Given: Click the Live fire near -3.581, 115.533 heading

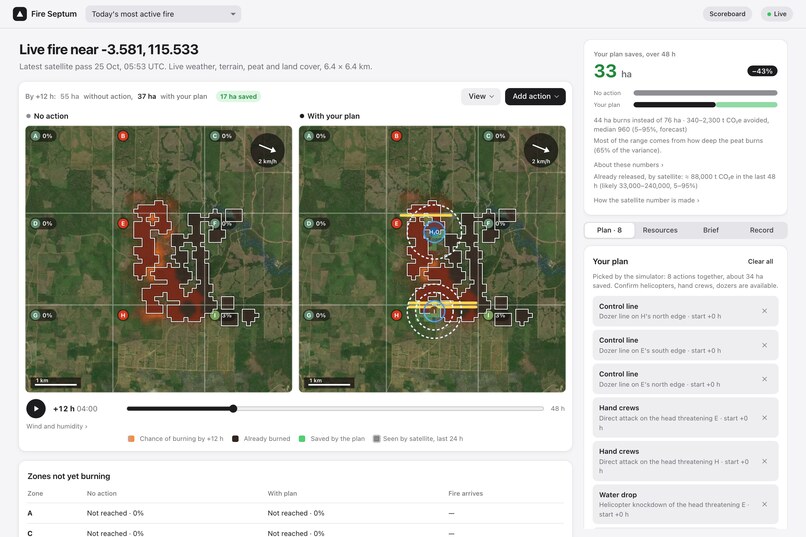Looking at the screenshot, I should (x=108, y=49).
